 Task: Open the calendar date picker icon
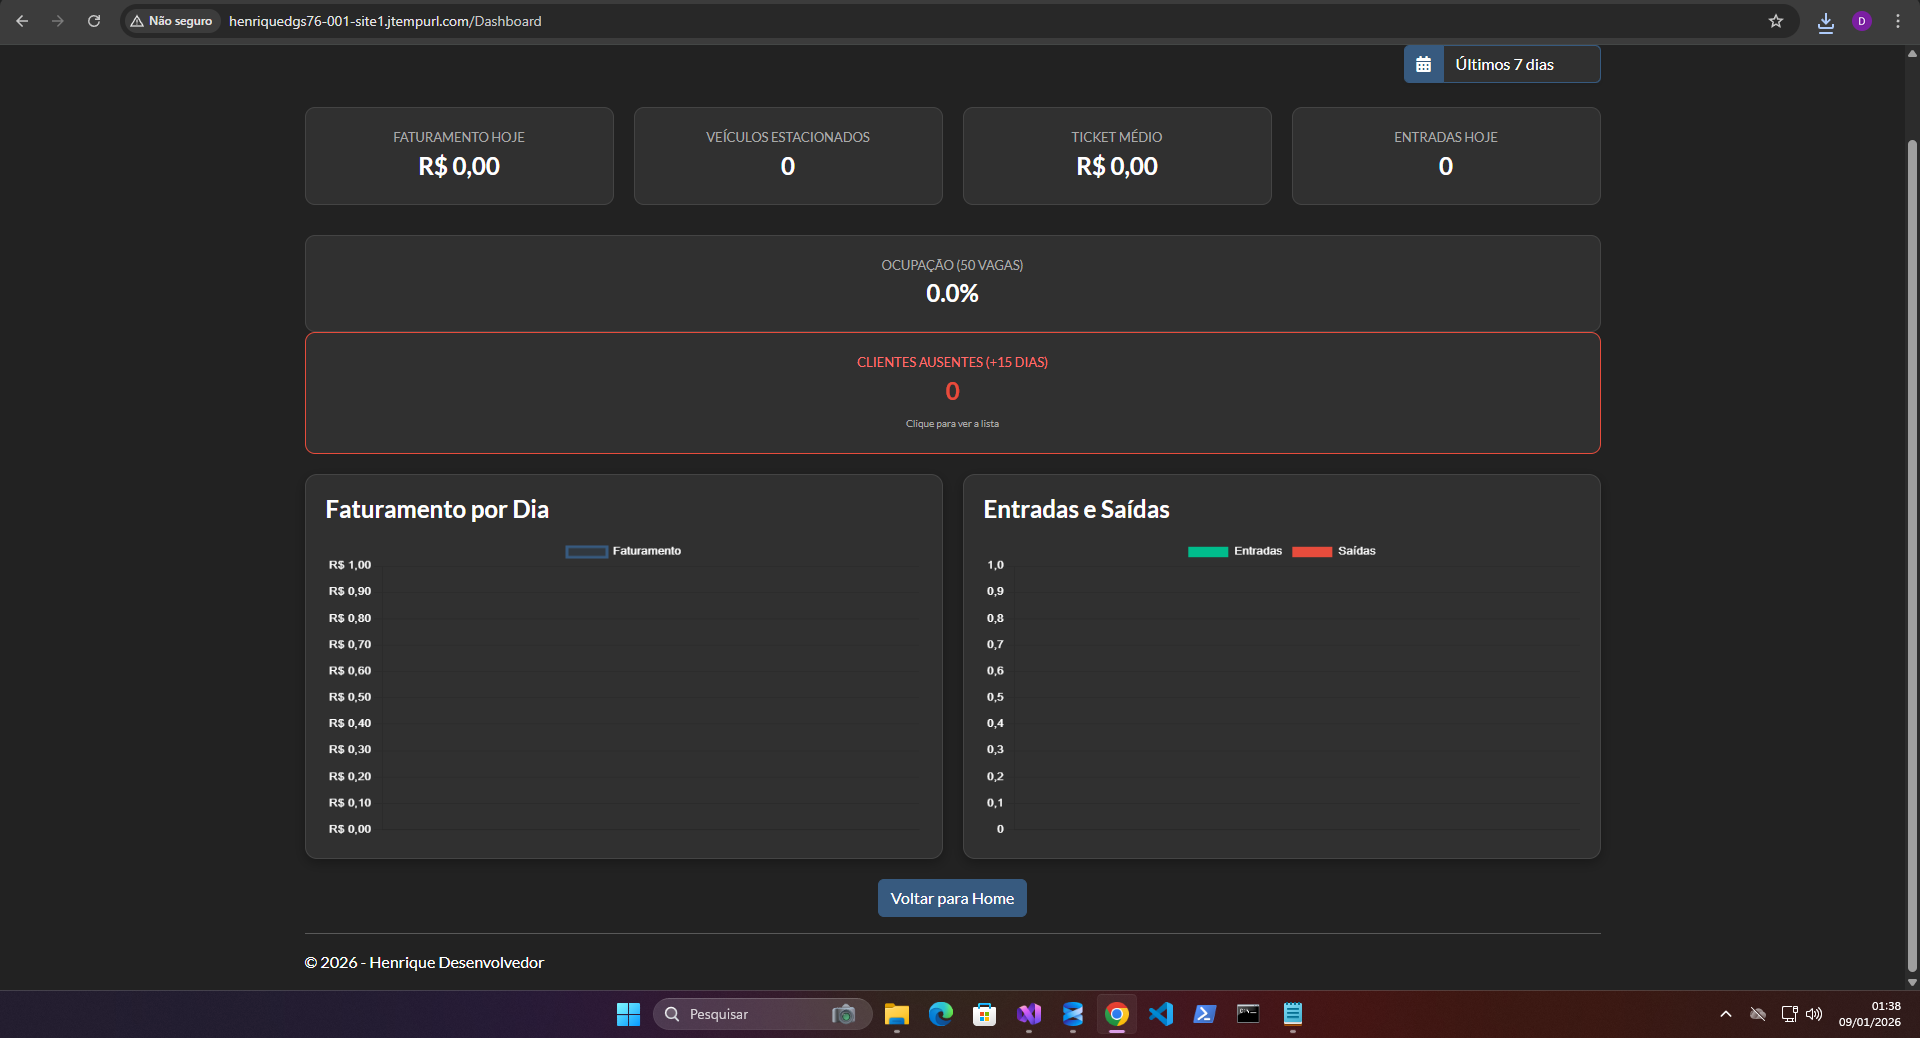click(1423, 63)
